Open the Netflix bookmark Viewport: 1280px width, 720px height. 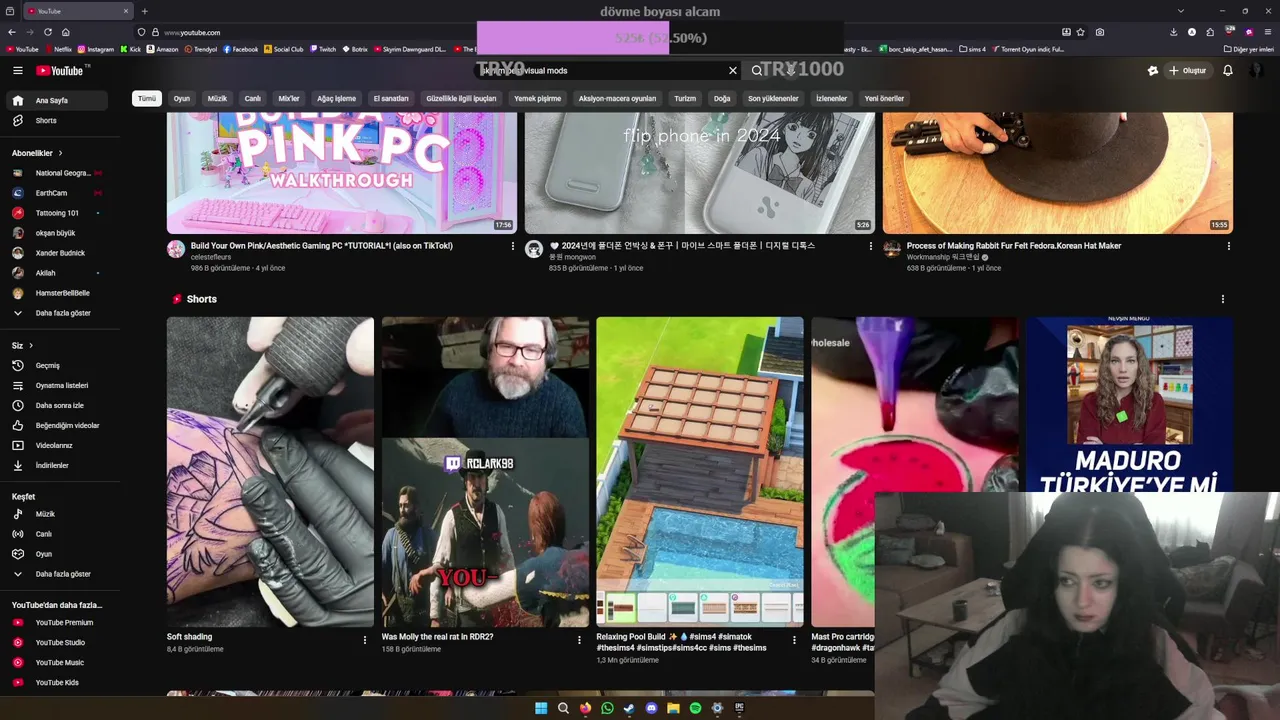[x=58, y=49]
